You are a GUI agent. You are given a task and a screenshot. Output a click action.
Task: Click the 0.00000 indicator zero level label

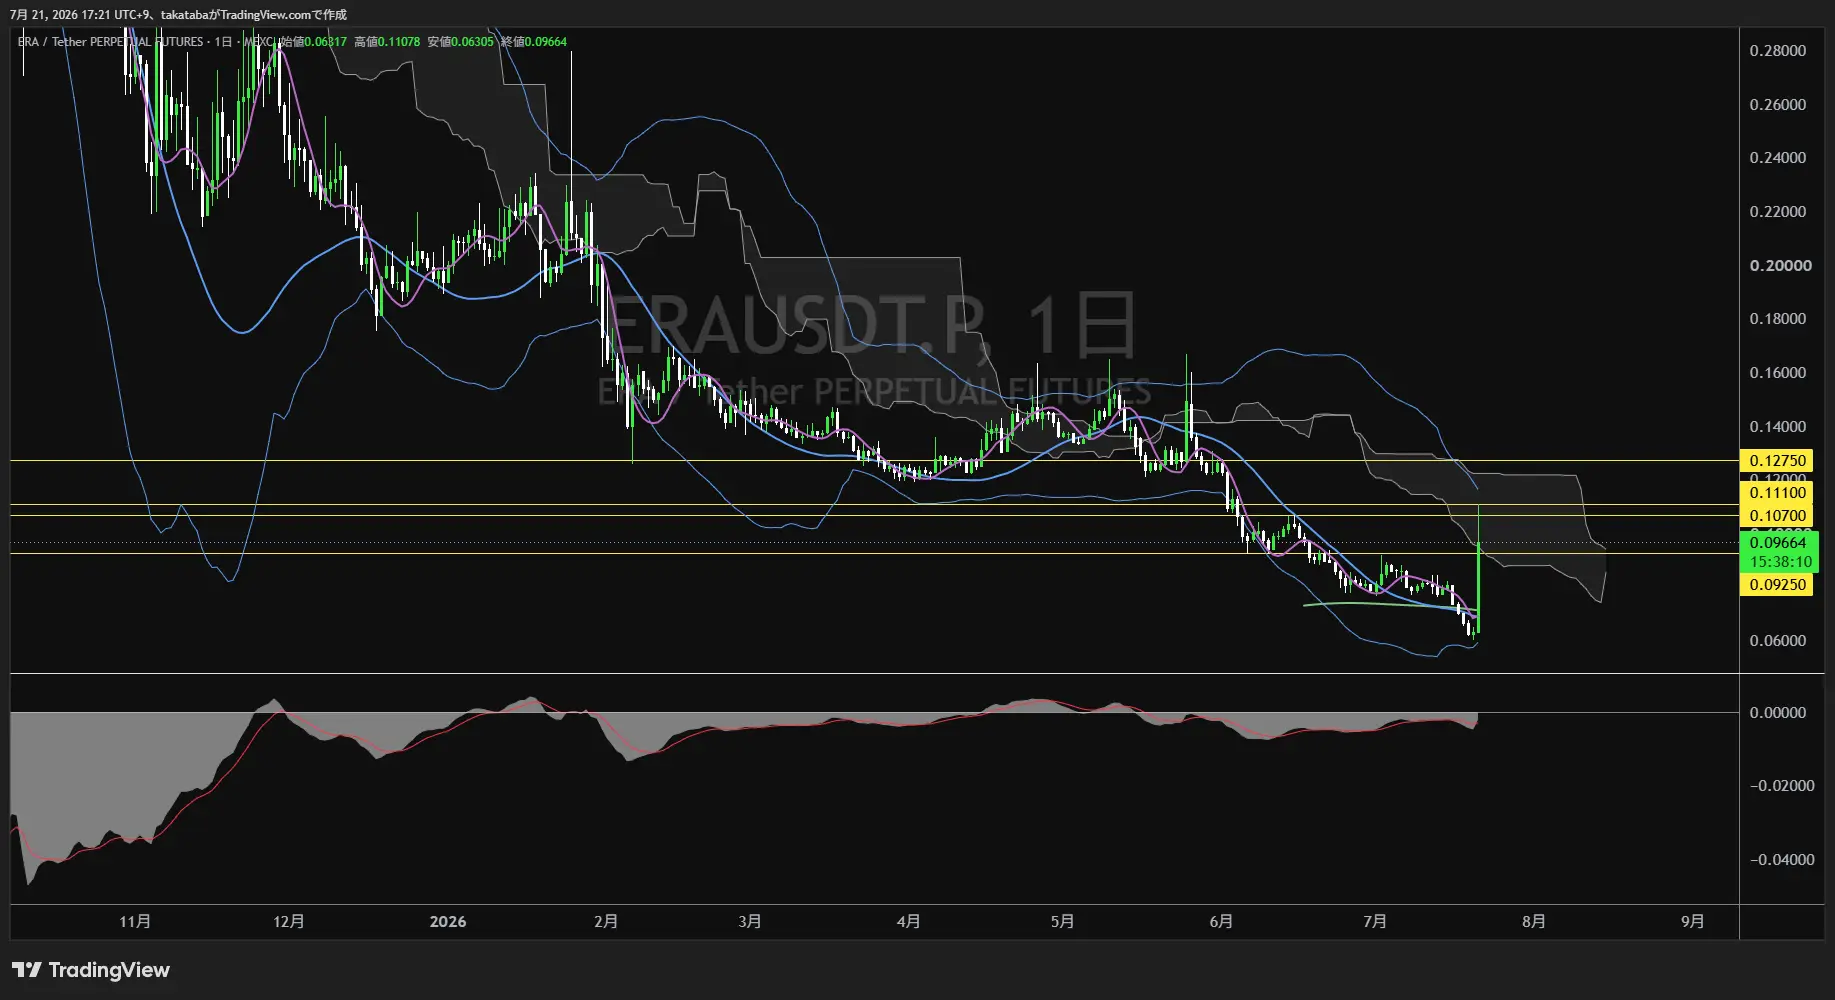pyautogui.click(x=1778, y=712)
